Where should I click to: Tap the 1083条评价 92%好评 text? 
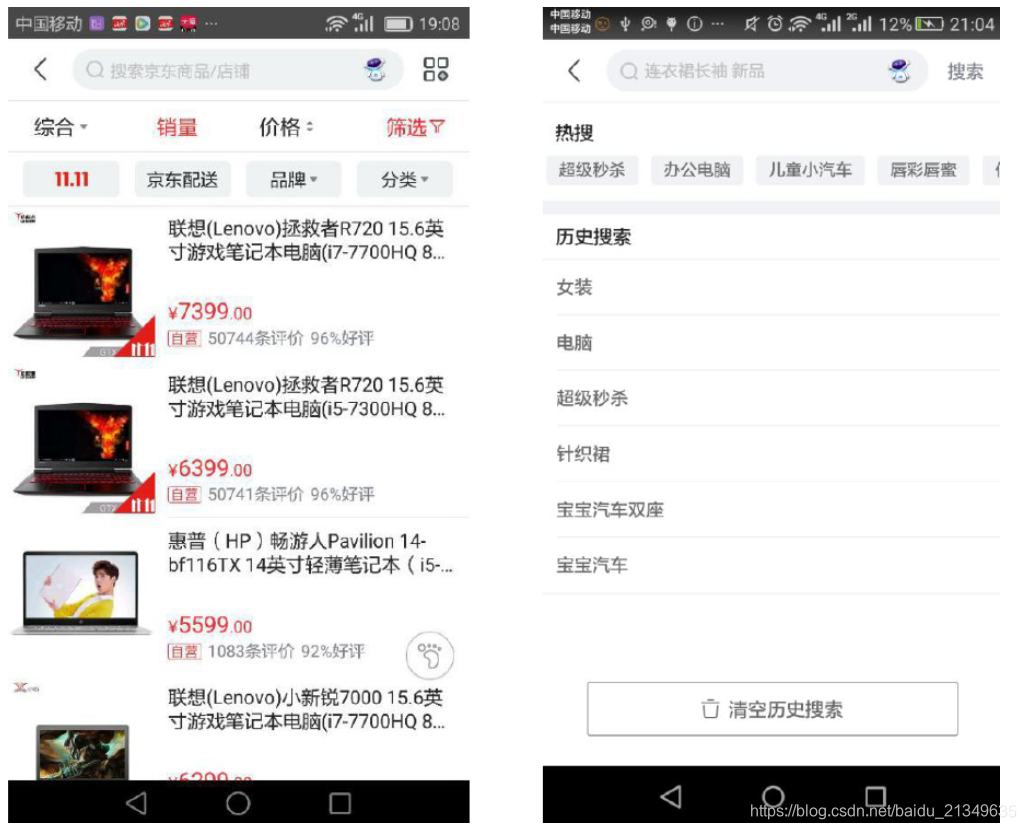click(x=286, y=651)
